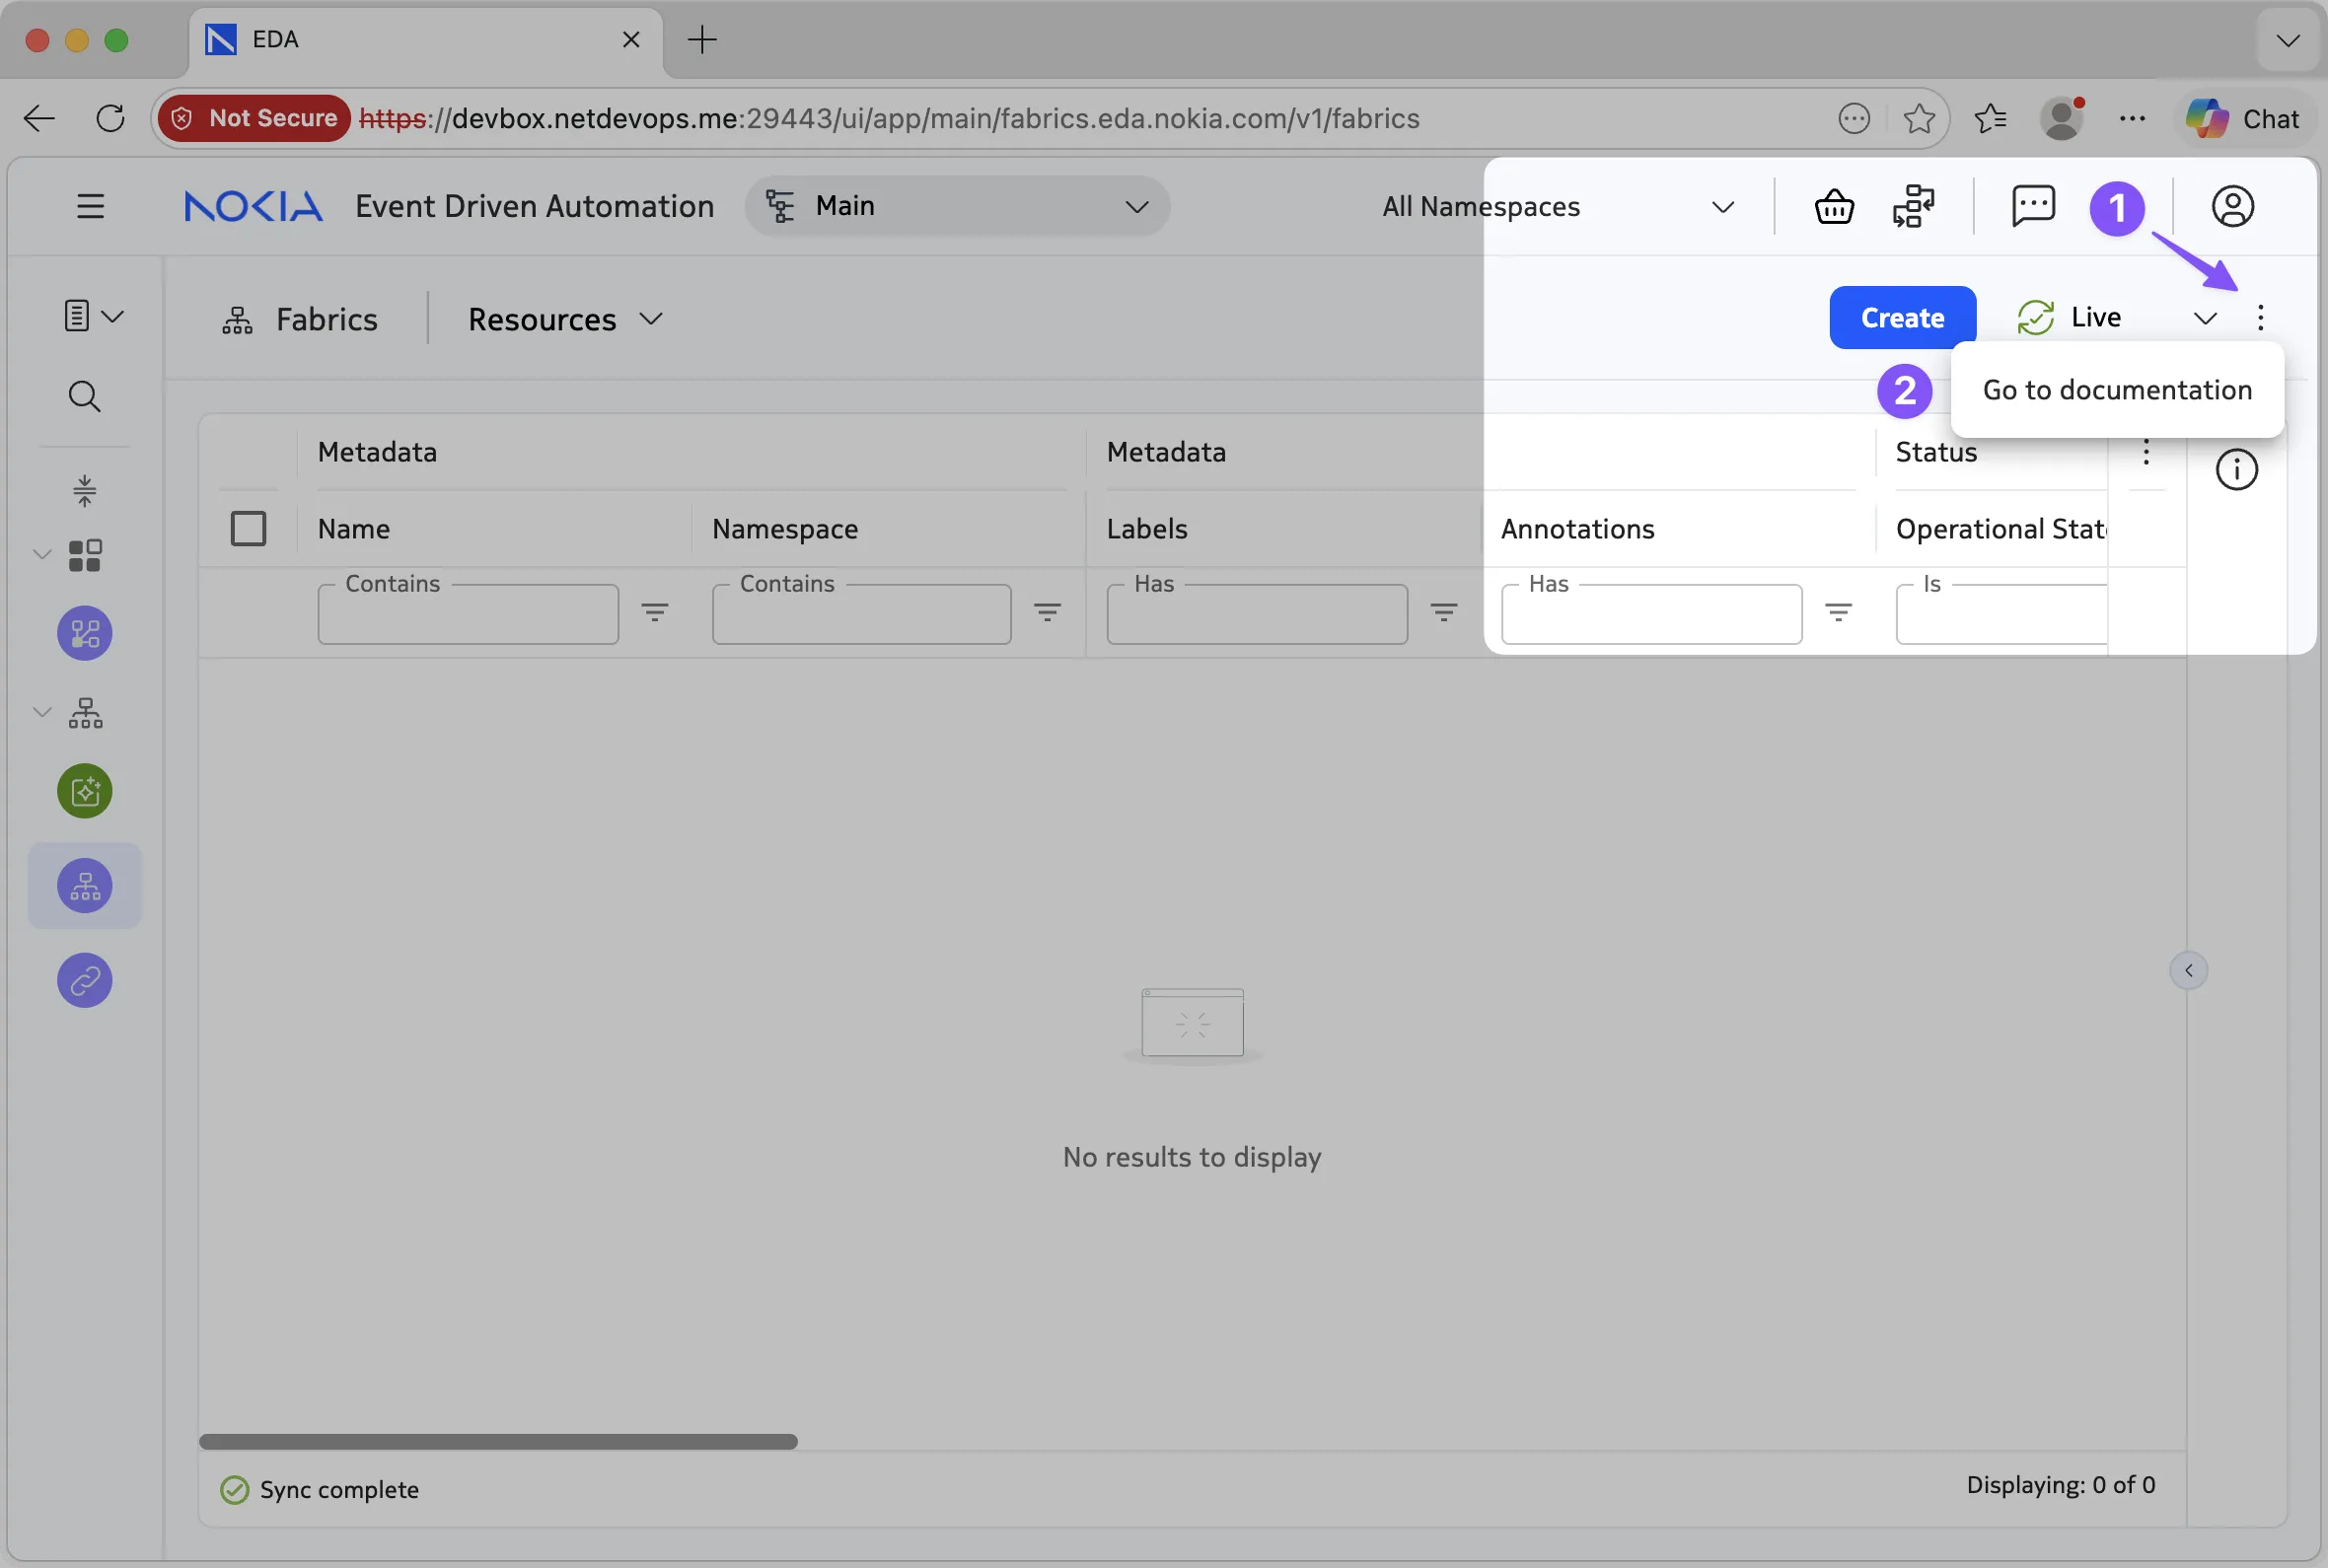Open the Namespace column filter options icon

(x=1047, y=612)
